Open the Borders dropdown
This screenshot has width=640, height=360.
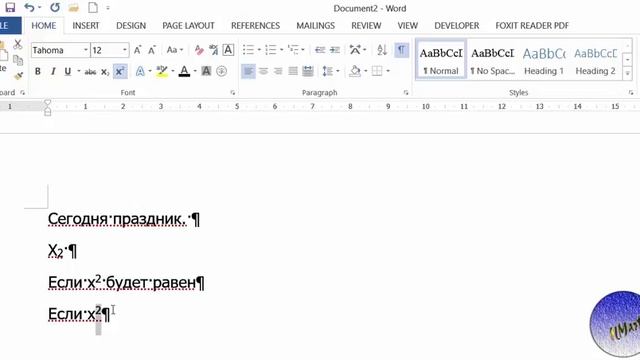[388, 71]
